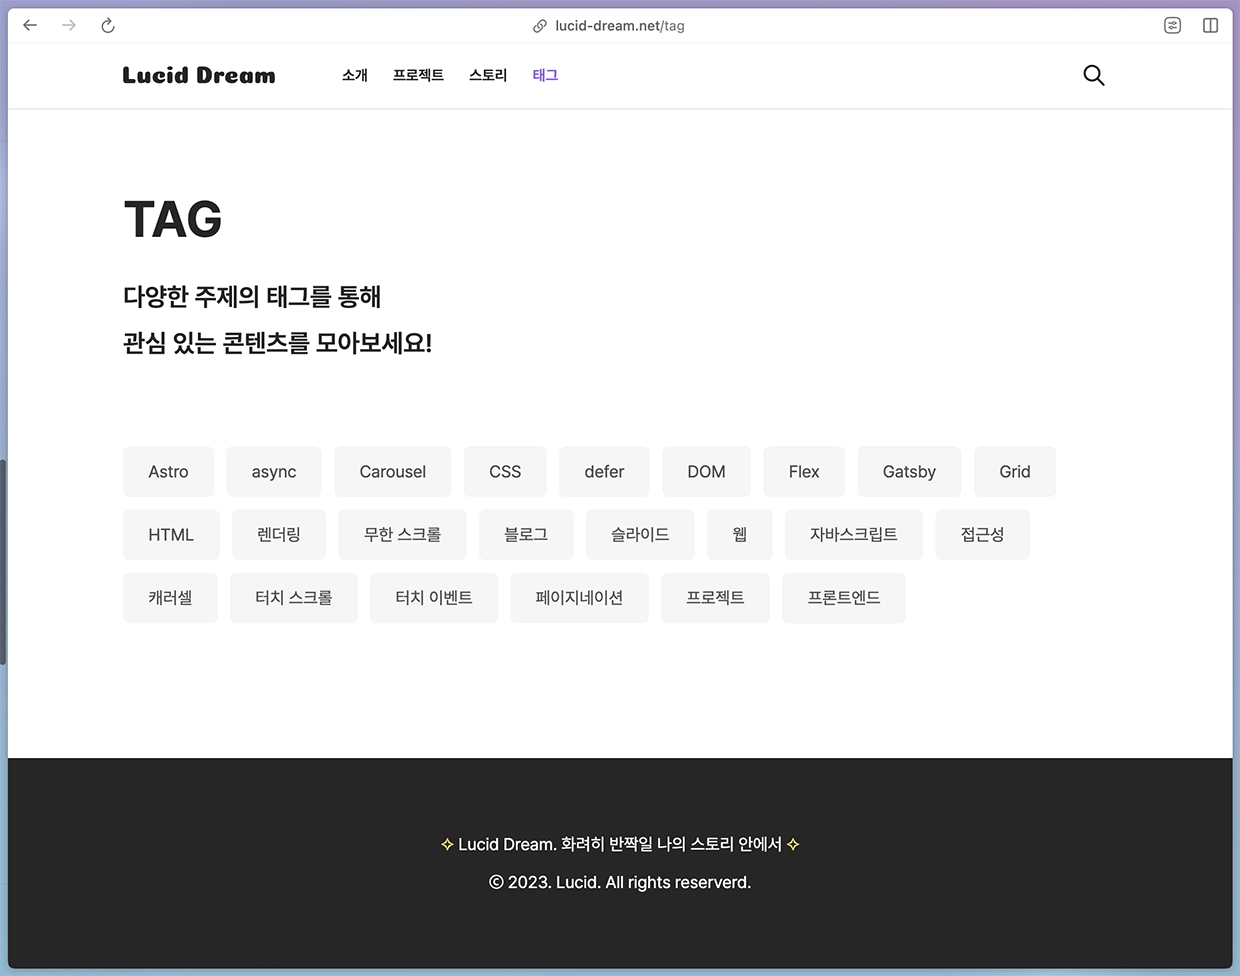
Task: Click the browser forward arrow
Action: (x=69, y=26)
